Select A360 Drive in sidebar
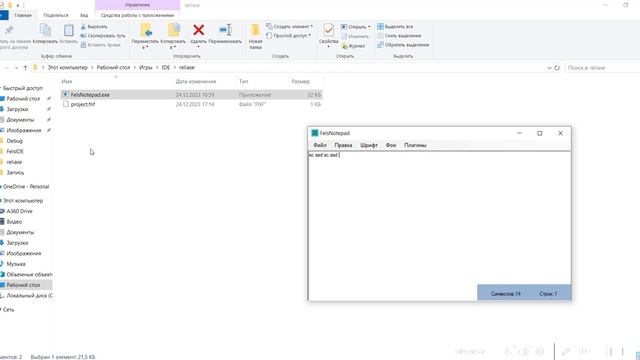The width and height of the screenshot is (640, 360). coord(19,211)
